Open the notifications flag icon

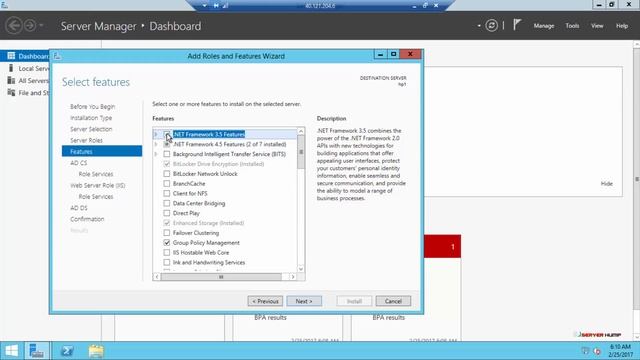click(x=517, y=25)
